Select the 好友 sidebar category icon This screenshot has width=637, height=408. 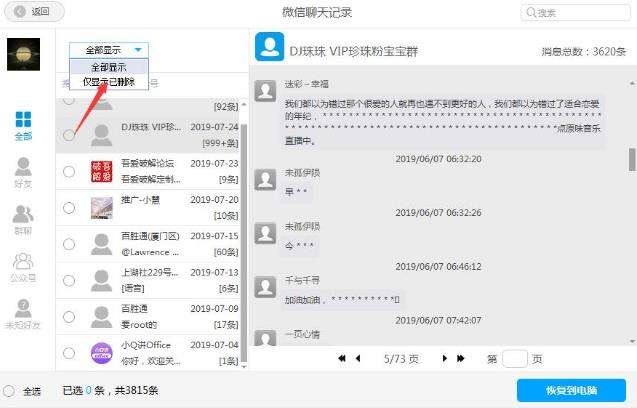tap(23, 173)
